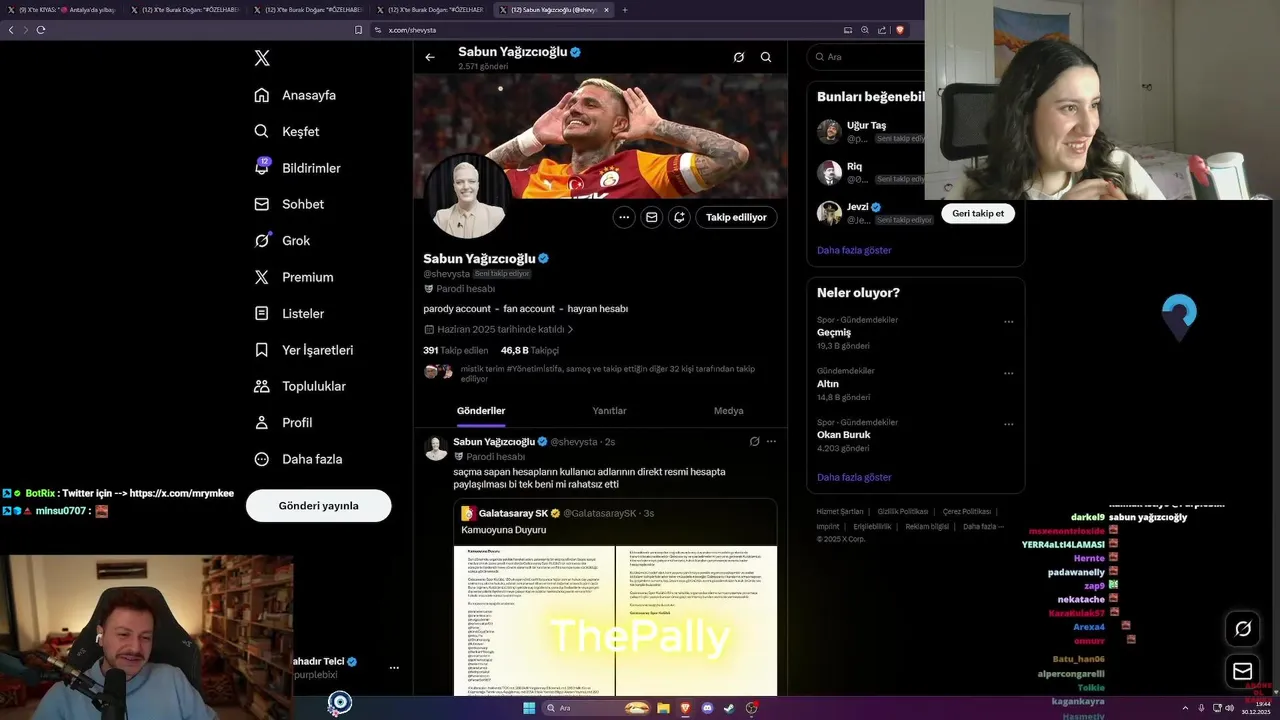Click floating Grok button at bottom right

click(x=1243, y=628)
